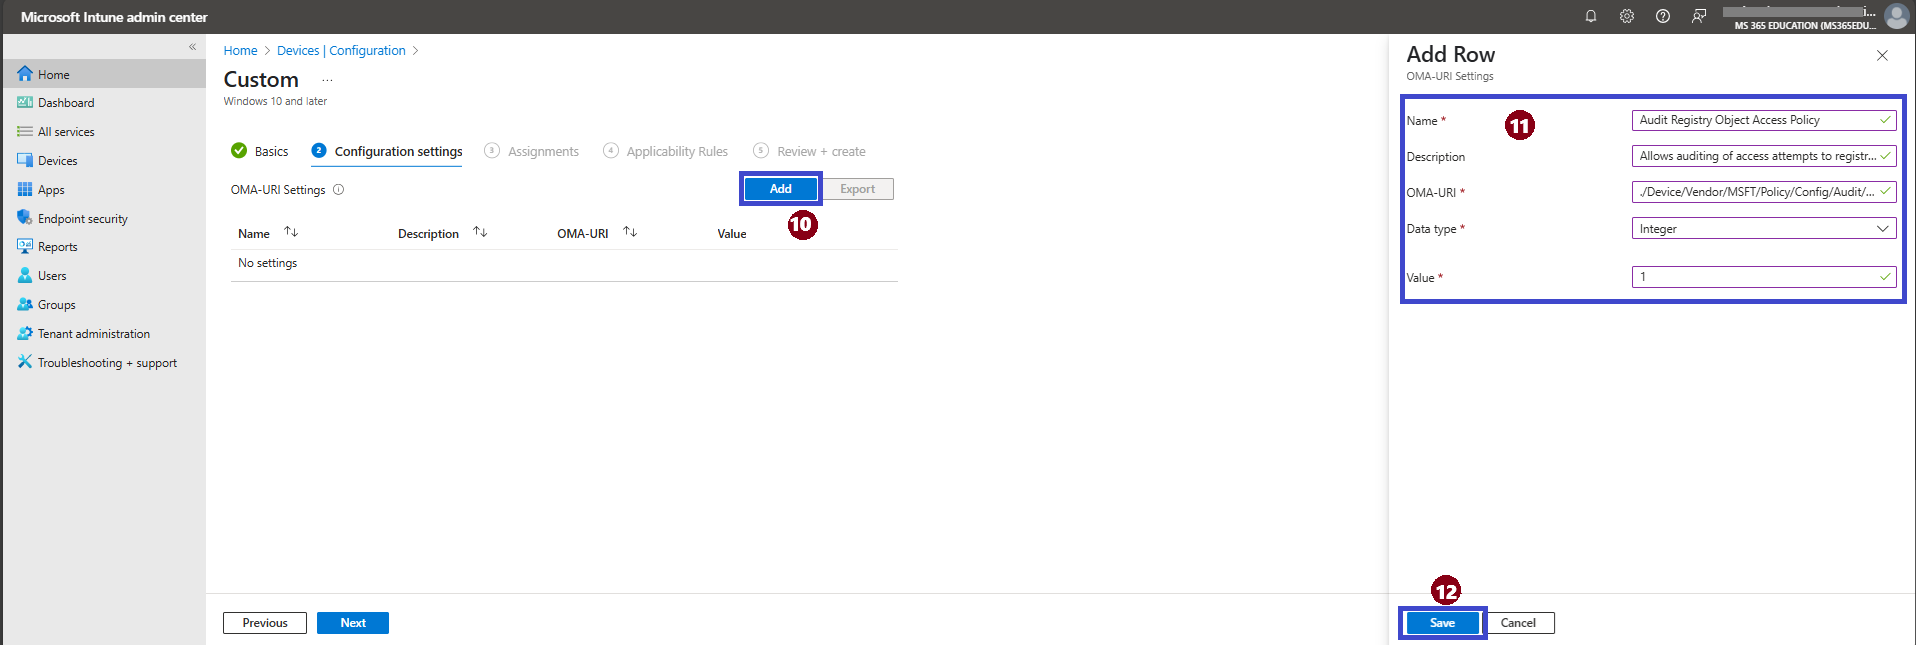This screenshot has height=645, width=1916.
Task: Click the OMA-URI Settings info icon
Action: click(339, 189)
